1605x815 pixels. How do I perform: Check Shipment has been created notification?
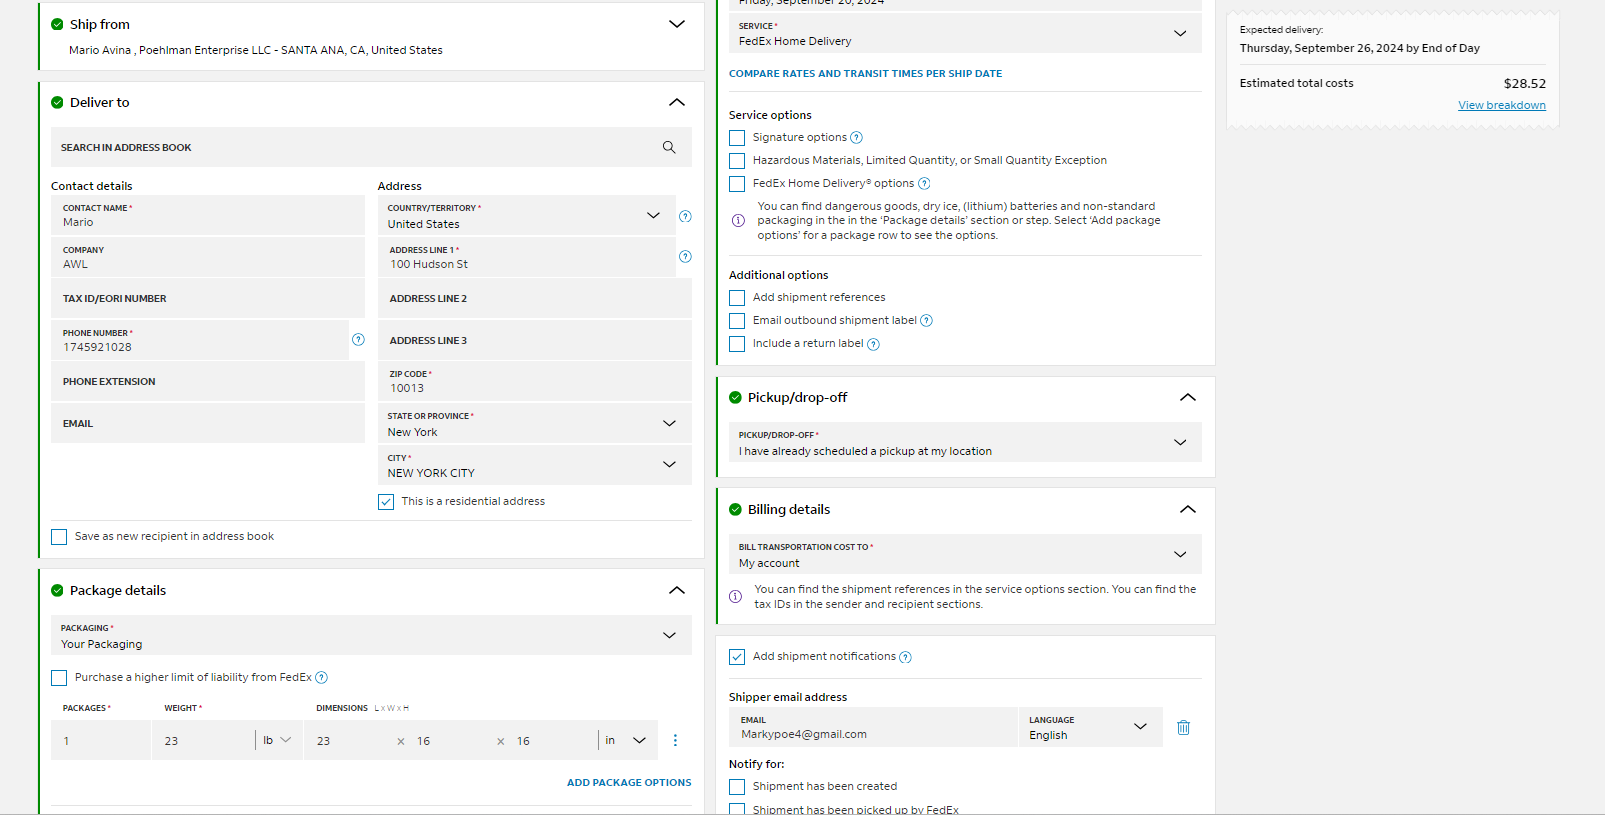coord(737,787)
